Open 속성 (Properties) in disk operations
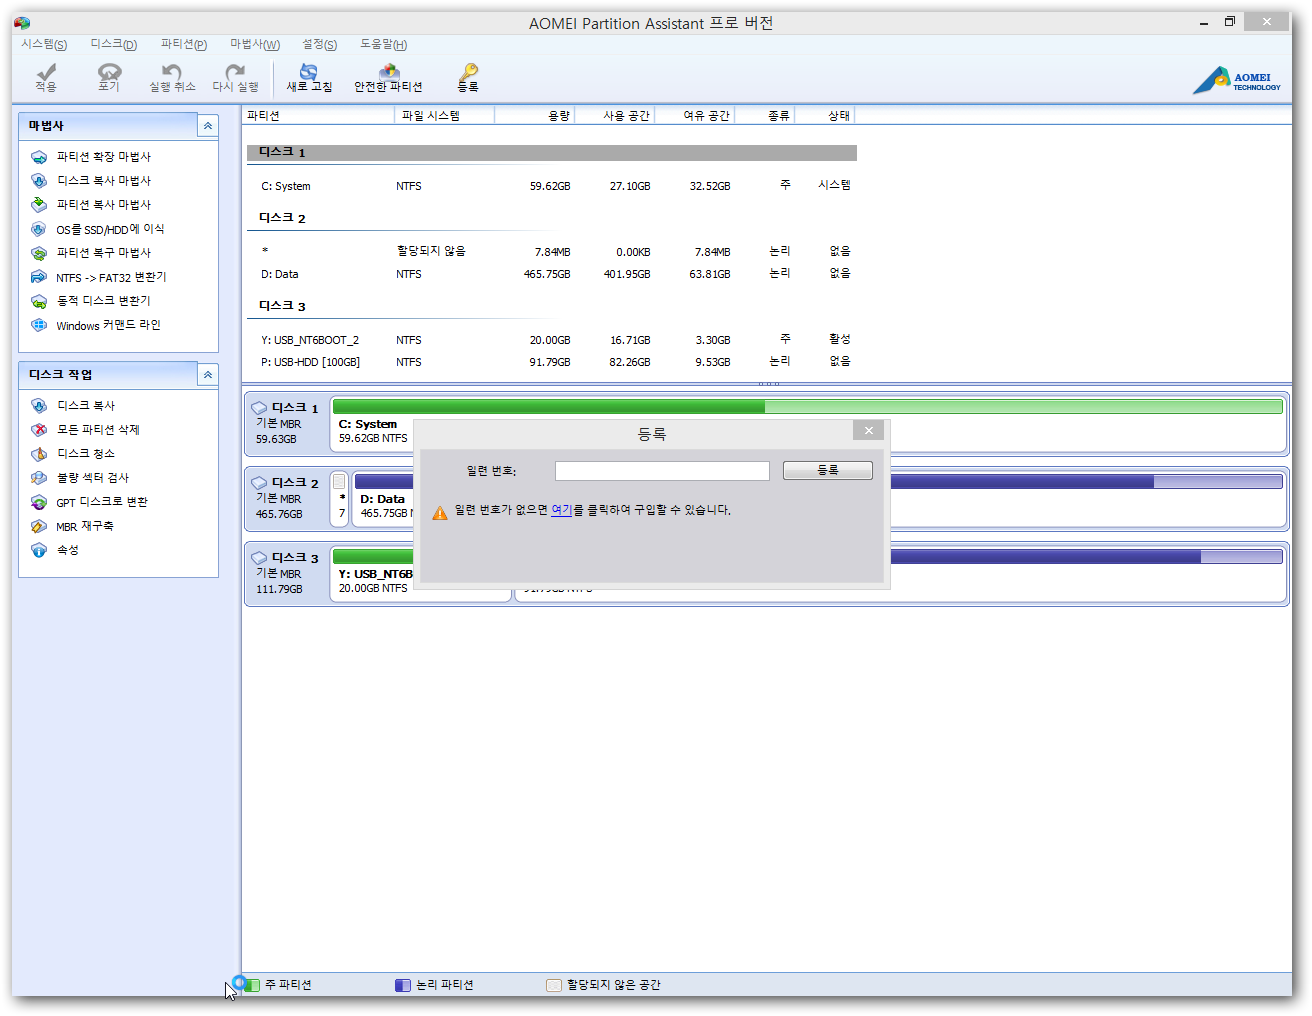The width and height of the screenshot is (1312, 1016). [67, 550]
